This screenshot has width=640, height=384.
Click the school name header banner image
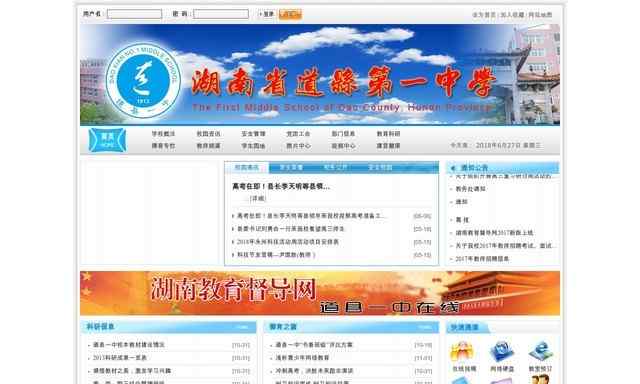[320, 75]
